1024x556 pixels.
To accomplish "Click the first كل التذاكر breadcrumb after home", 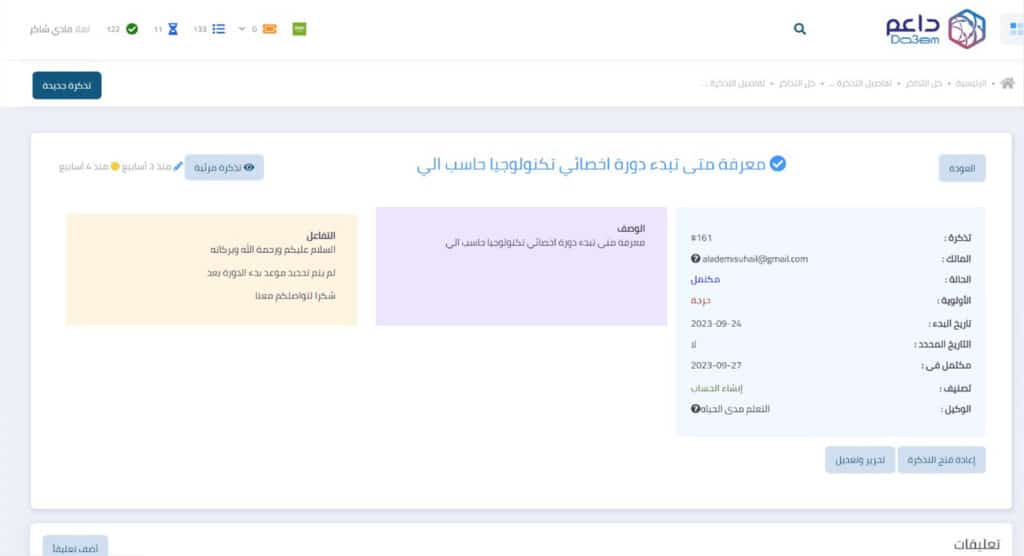I will pos(923,84).
